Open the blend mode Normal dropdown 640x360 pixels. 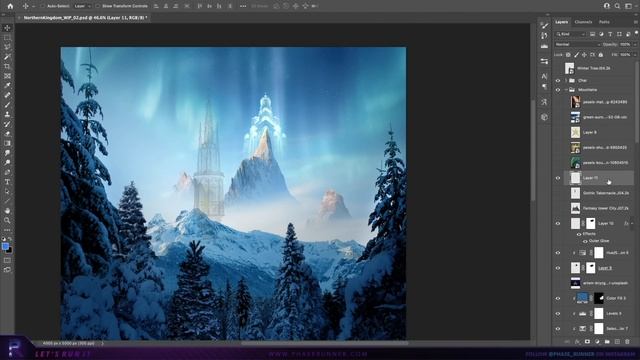577,44
